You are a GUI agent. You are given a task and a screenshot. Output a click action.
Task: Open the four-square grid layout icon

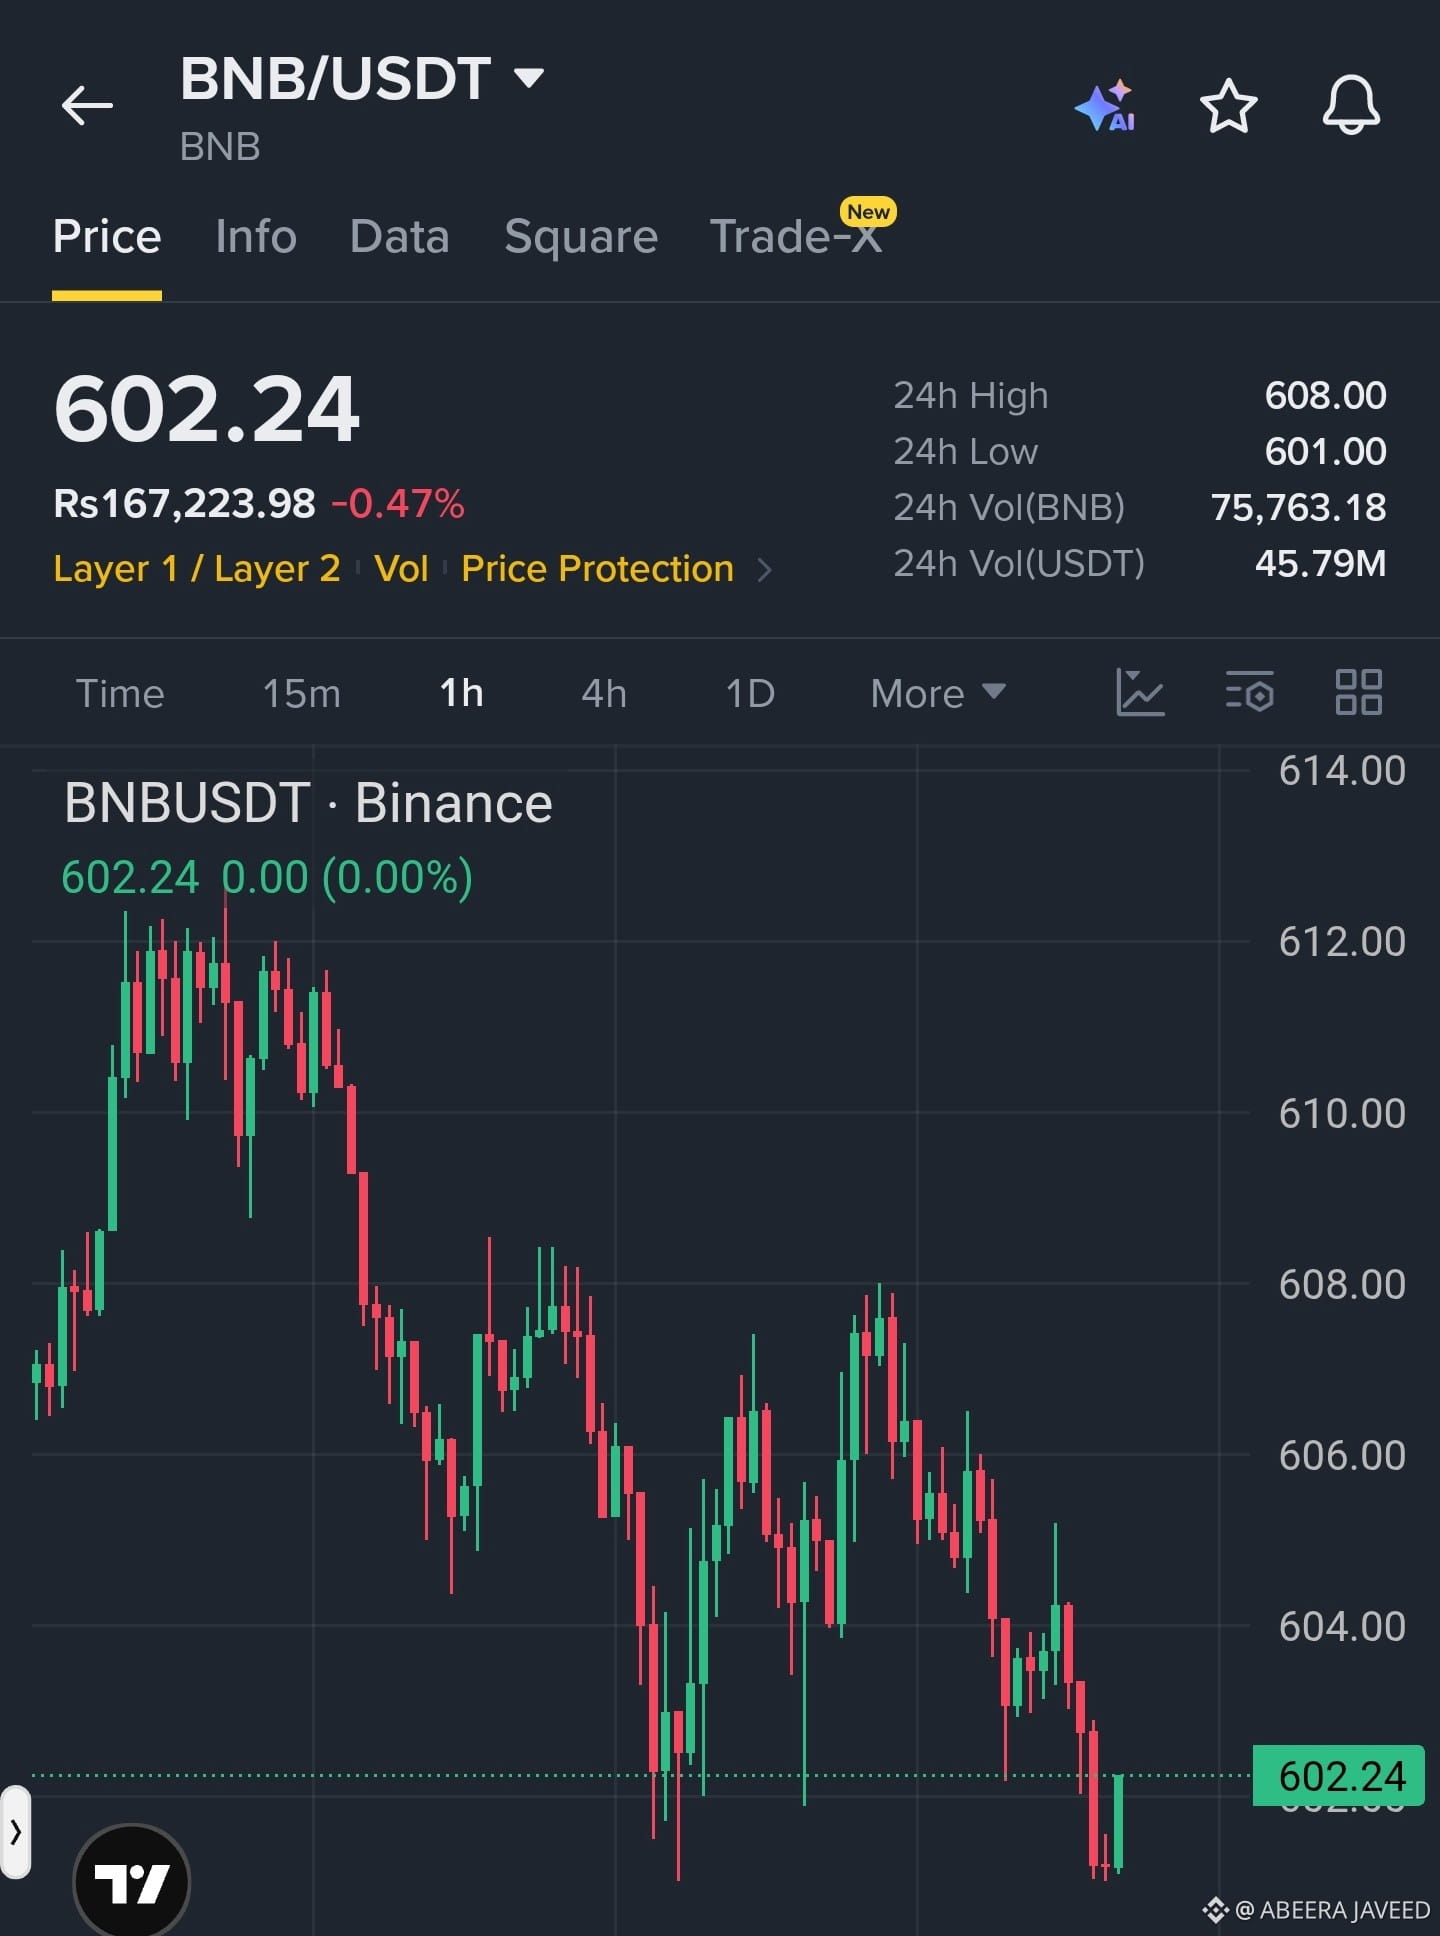click(x=1359, y=692)
